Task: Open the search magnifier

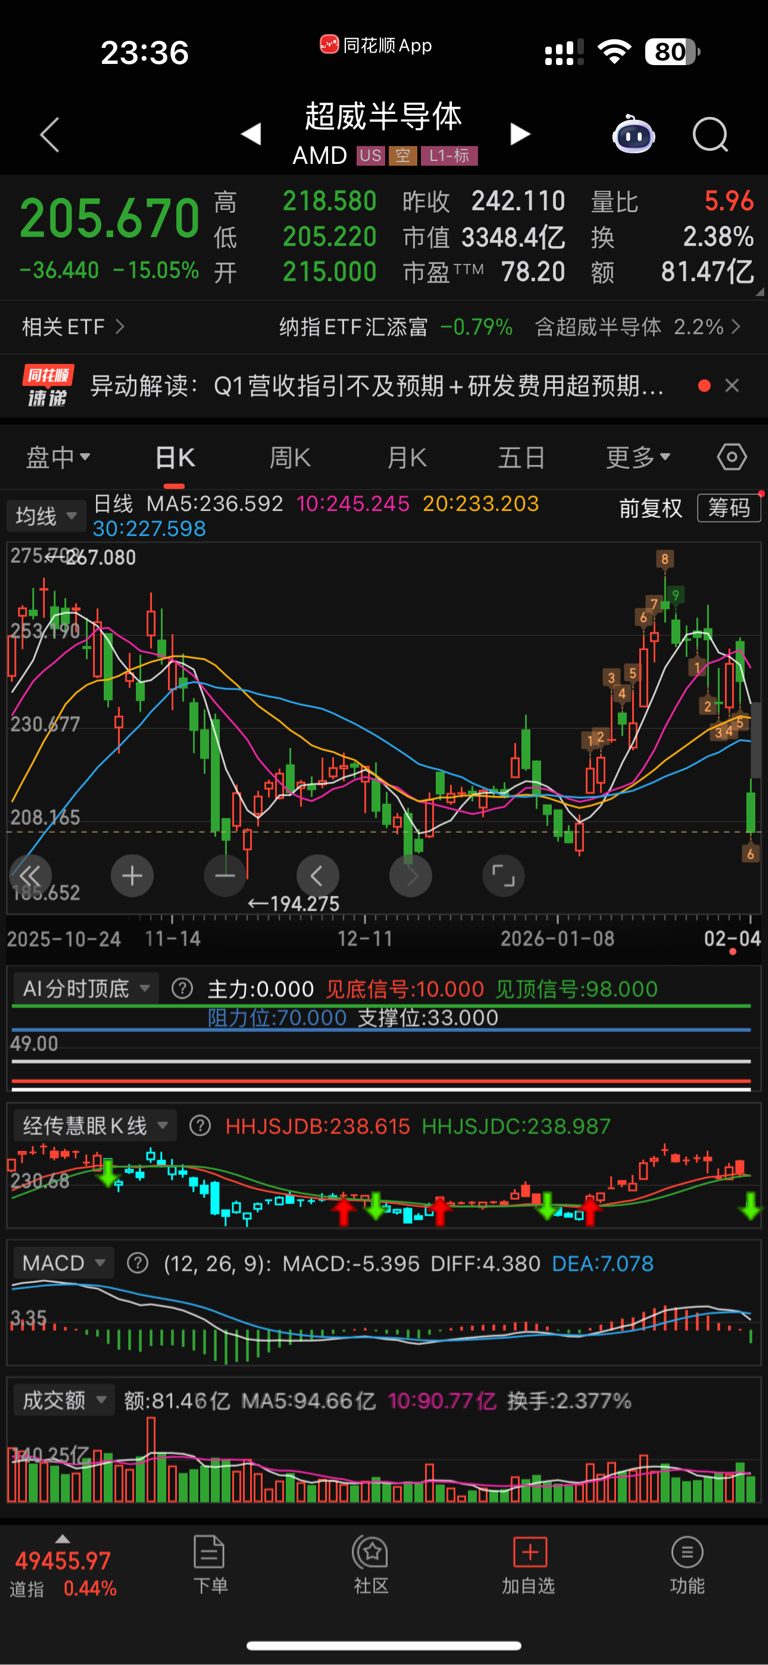Action: pyautogui.click(x=711, y=134)
